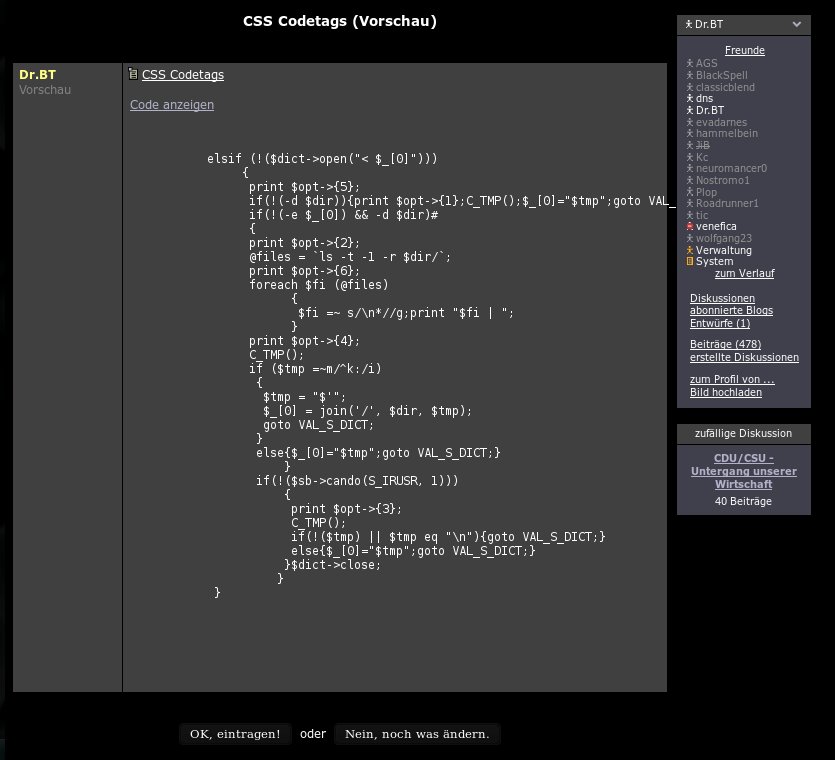Viewport: 835px width, 760px height.
Task: Click the Freunde heading link
Action: (744, 50)
